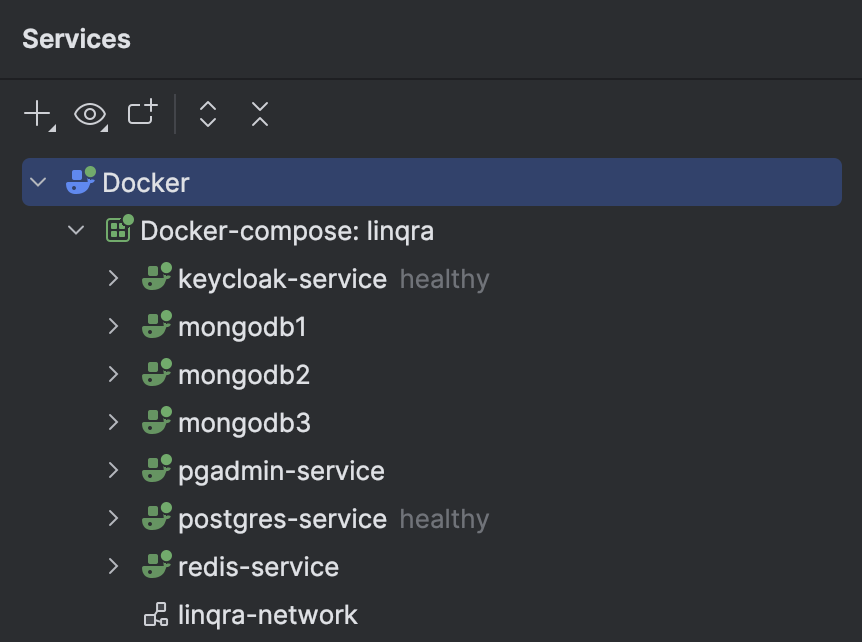Screen dimensions: 862x642
Task: Select the mongodb3 container
Action: click(244, 422)
